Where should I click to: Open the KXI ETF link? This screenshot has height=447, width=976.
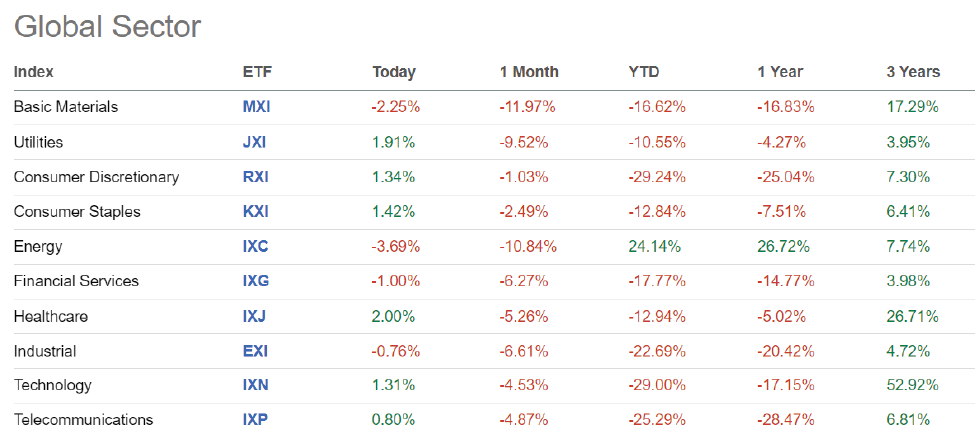(x=255, y=212)
